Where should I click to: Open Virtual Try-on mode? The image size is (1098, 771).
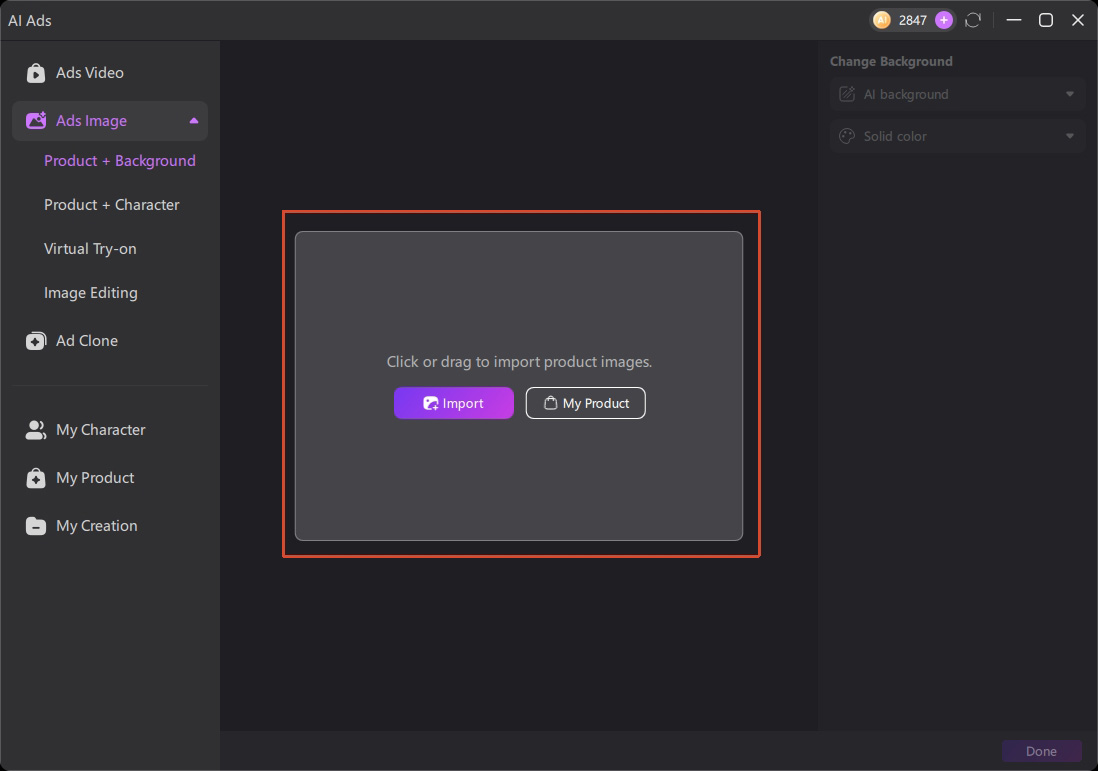click(90, 249)
